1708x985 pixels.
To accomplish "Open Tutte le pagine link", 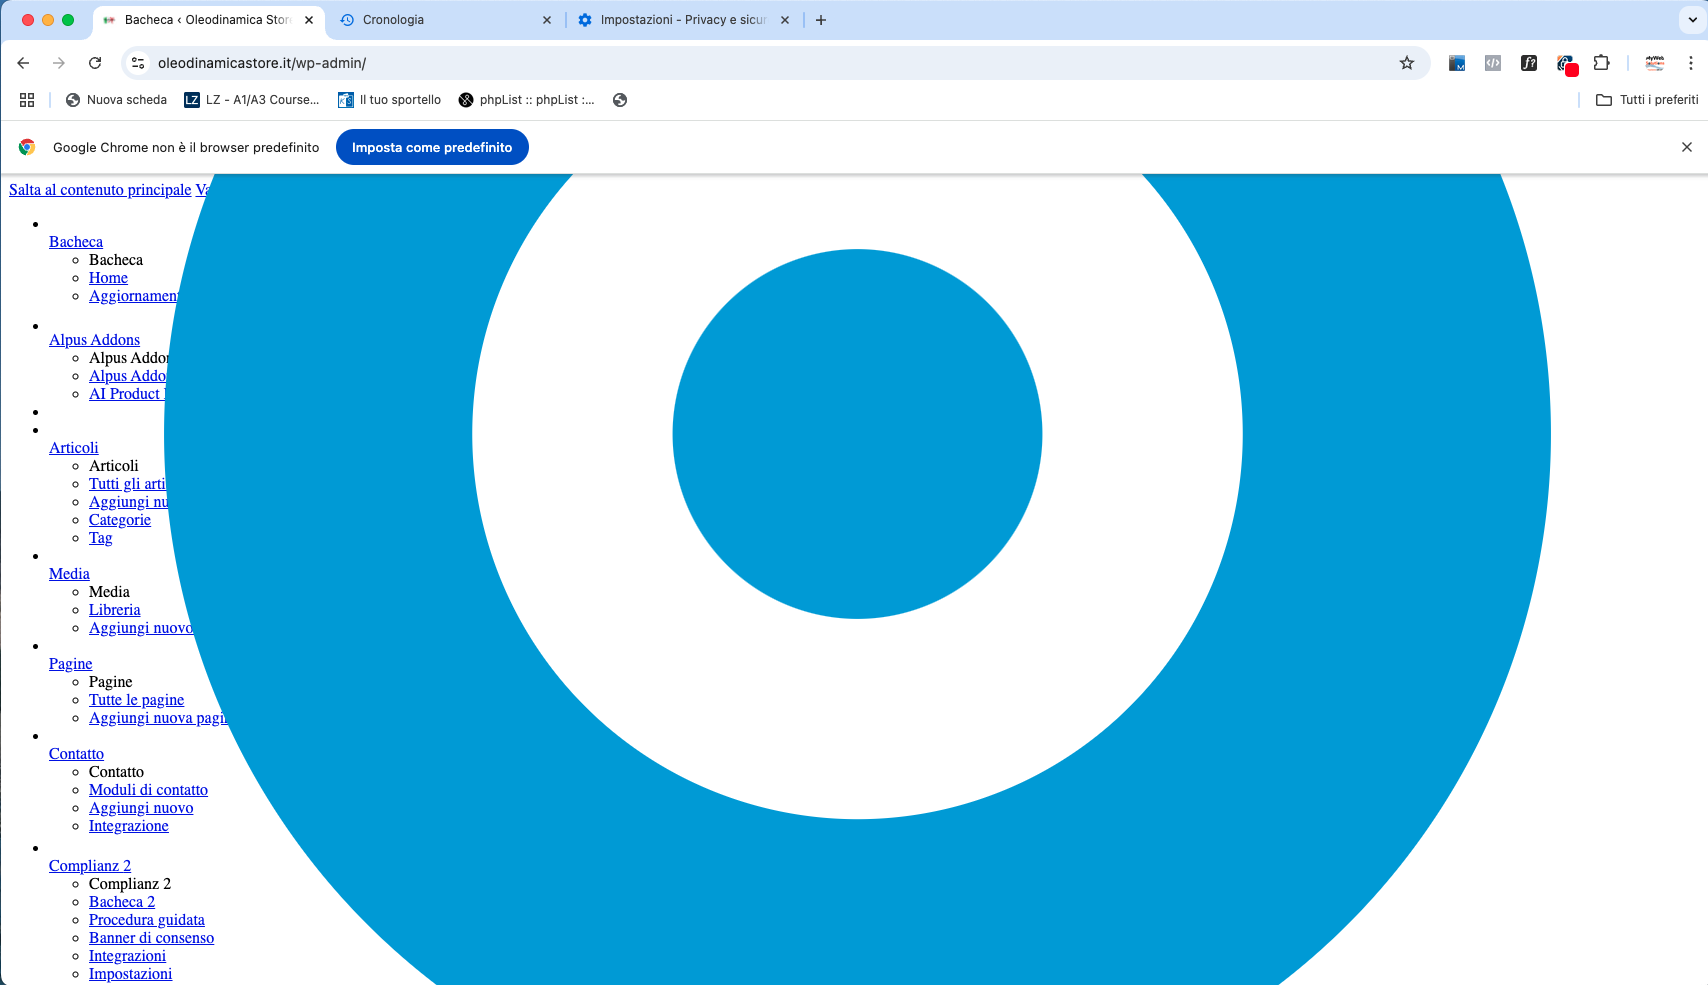I will (136, 700).
